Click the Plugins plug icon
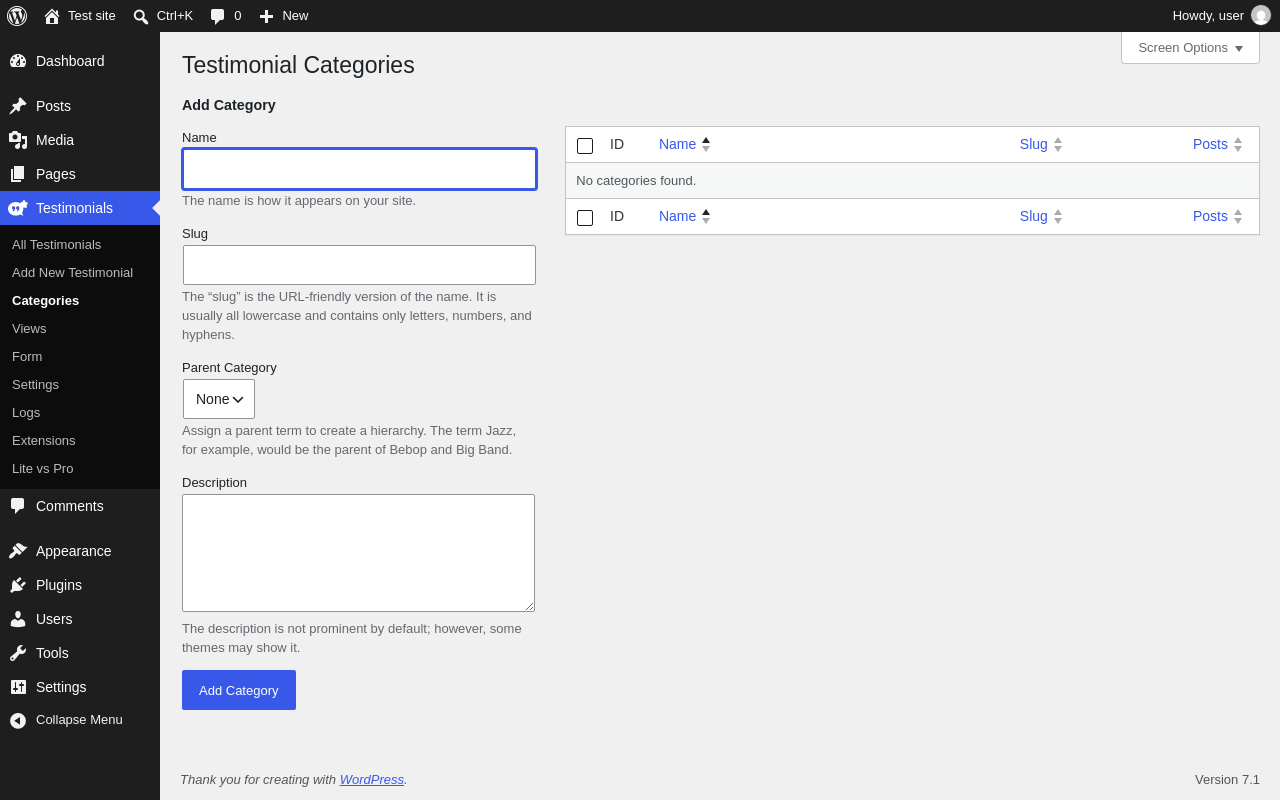Screen dimensions: 1280x800 pyautogui.click(x=18, y=585)
